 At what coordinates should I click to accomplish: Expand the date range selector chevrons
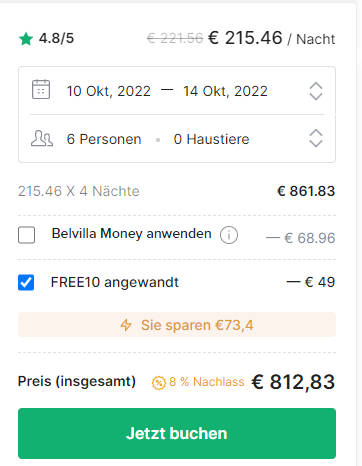(x=316, y=91)
